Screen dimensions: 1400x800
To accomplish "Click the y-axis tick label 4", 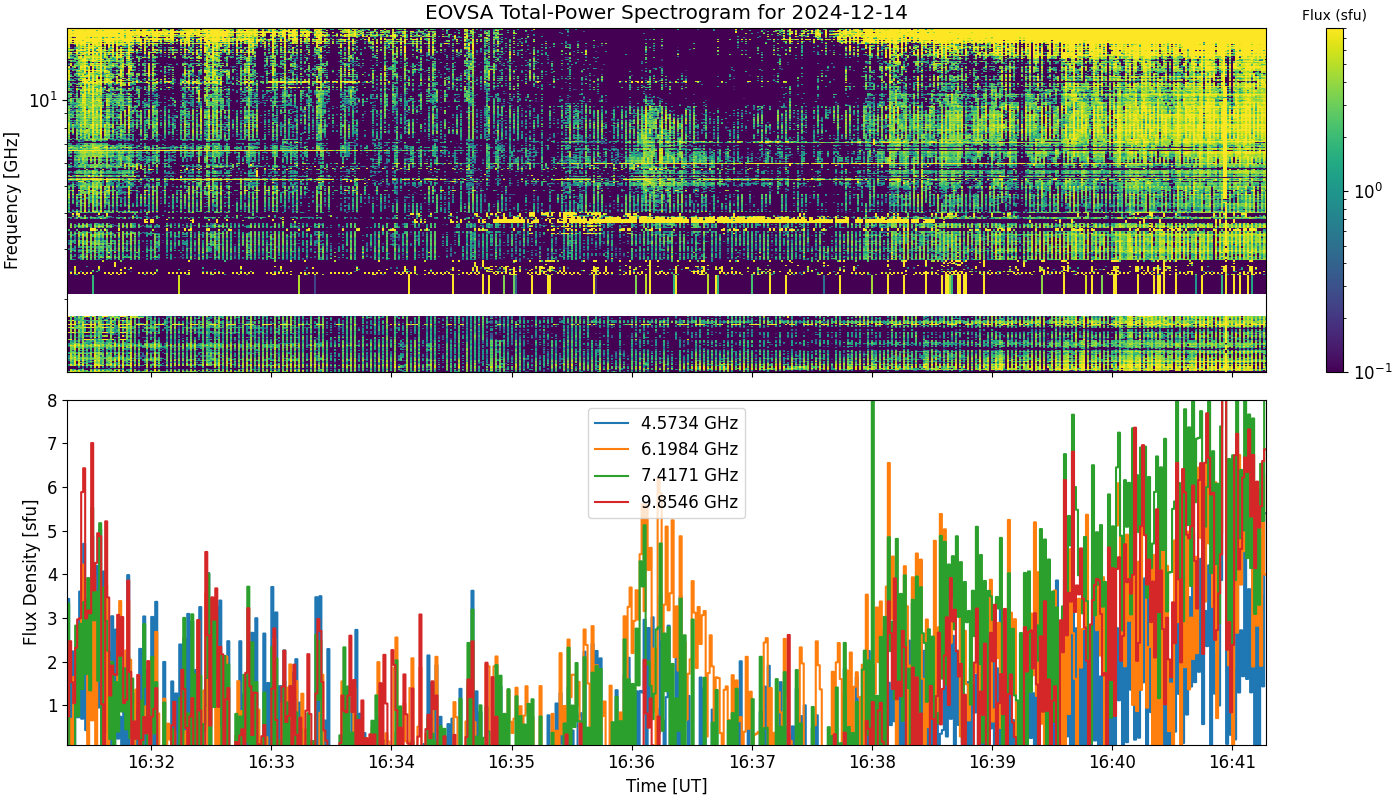I will 54,574.
